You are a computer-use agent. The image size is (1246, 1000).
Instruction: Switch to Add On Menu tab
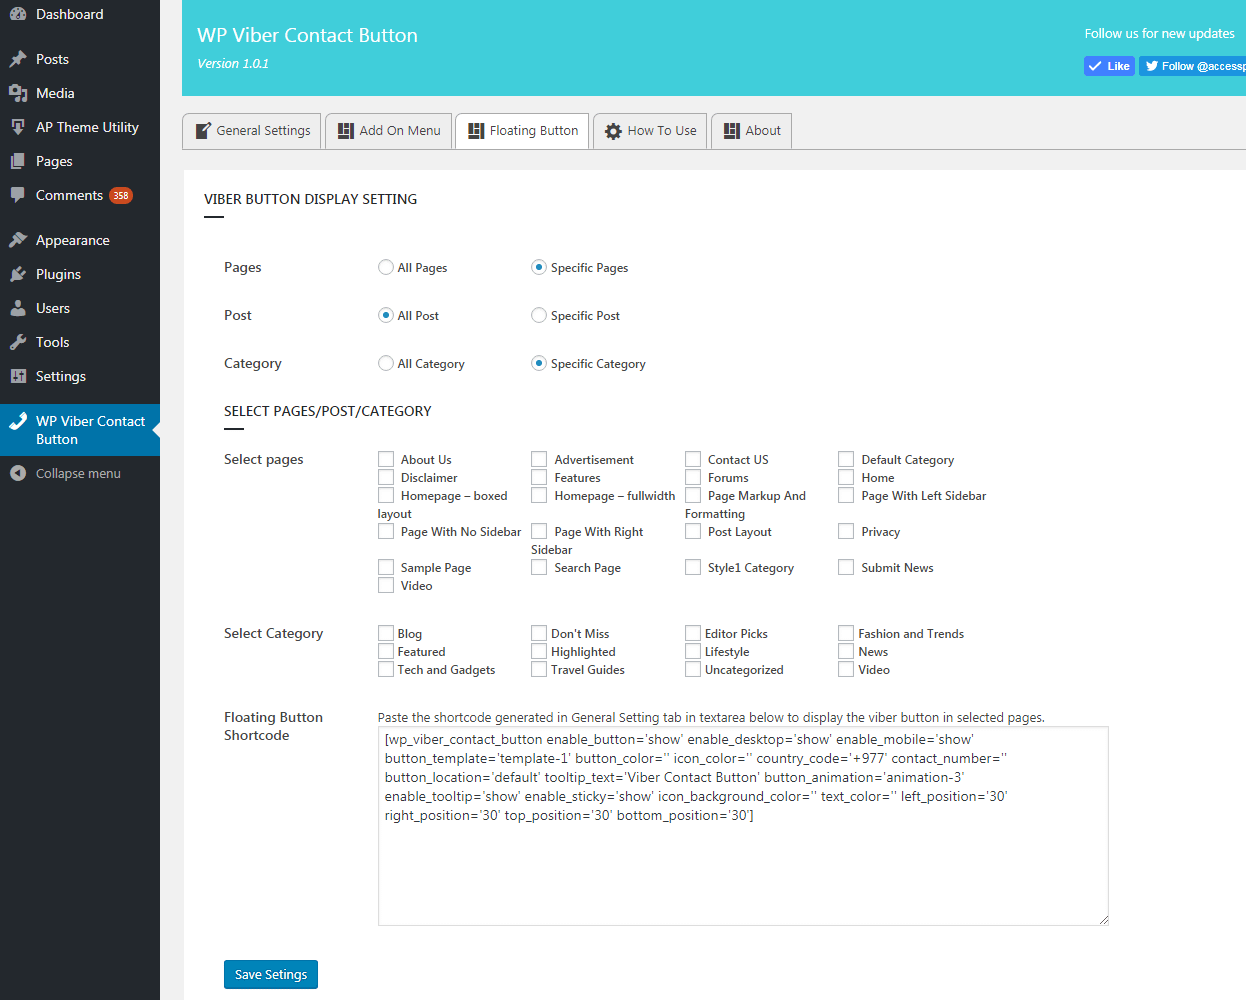[389, 131]
